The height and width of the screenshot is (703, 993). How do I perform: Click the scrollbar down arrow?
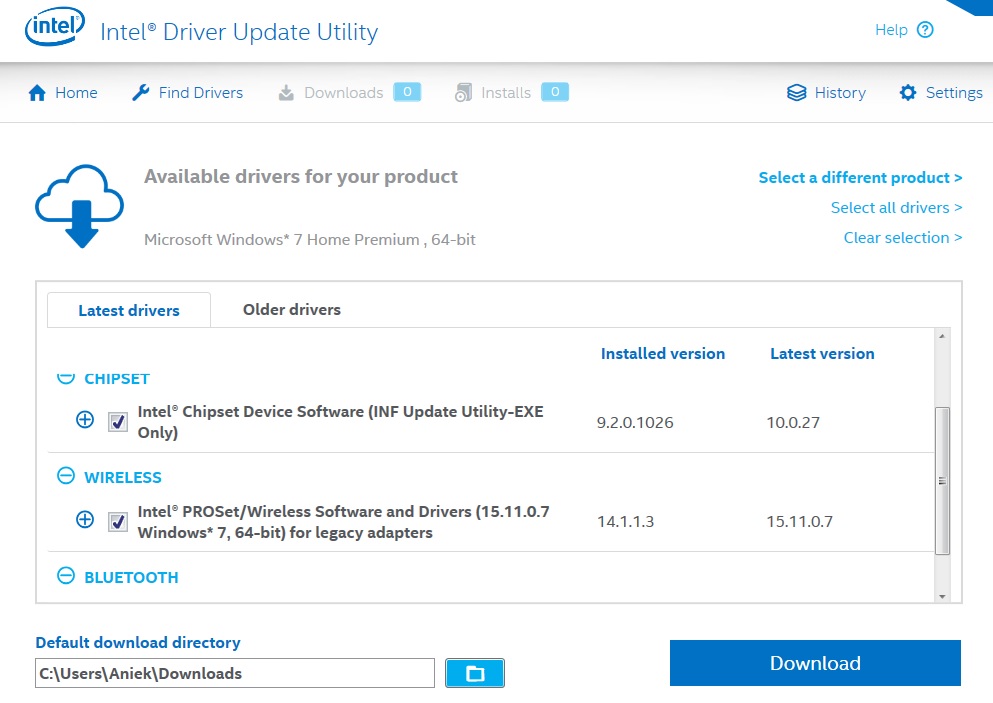coord(942,596)
